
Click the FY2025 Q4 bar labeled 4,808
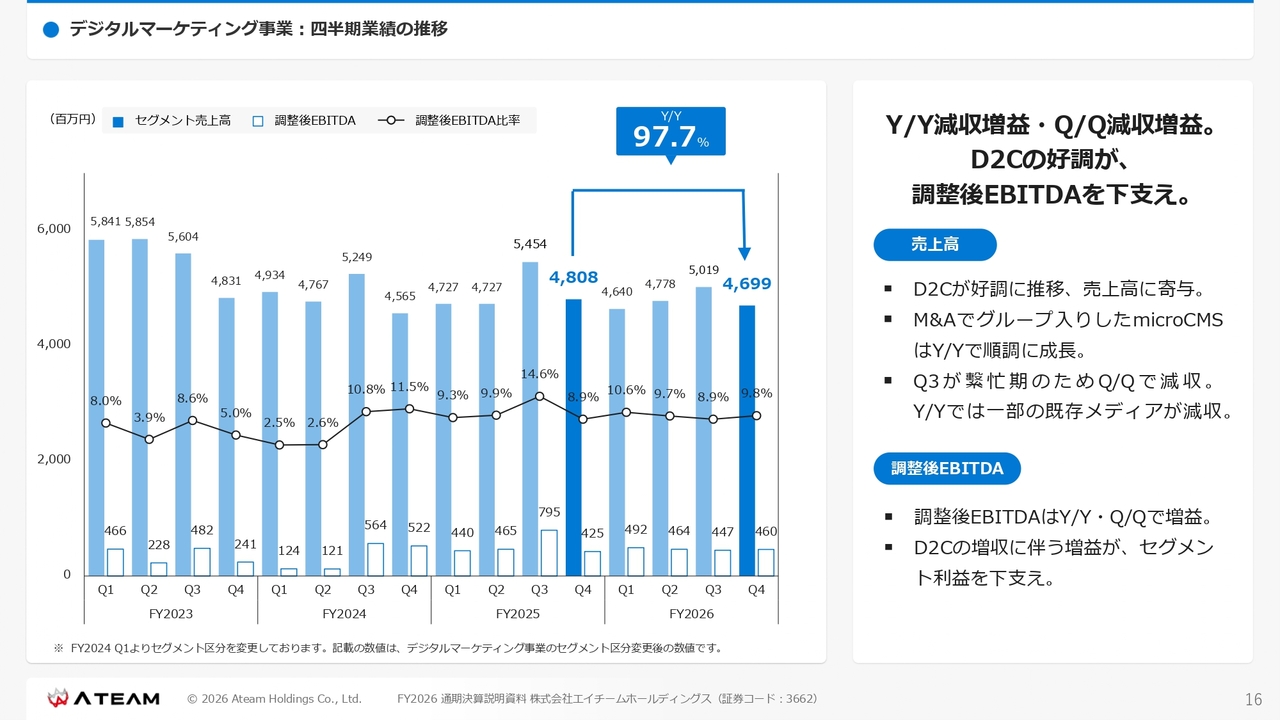click(574, 437)
